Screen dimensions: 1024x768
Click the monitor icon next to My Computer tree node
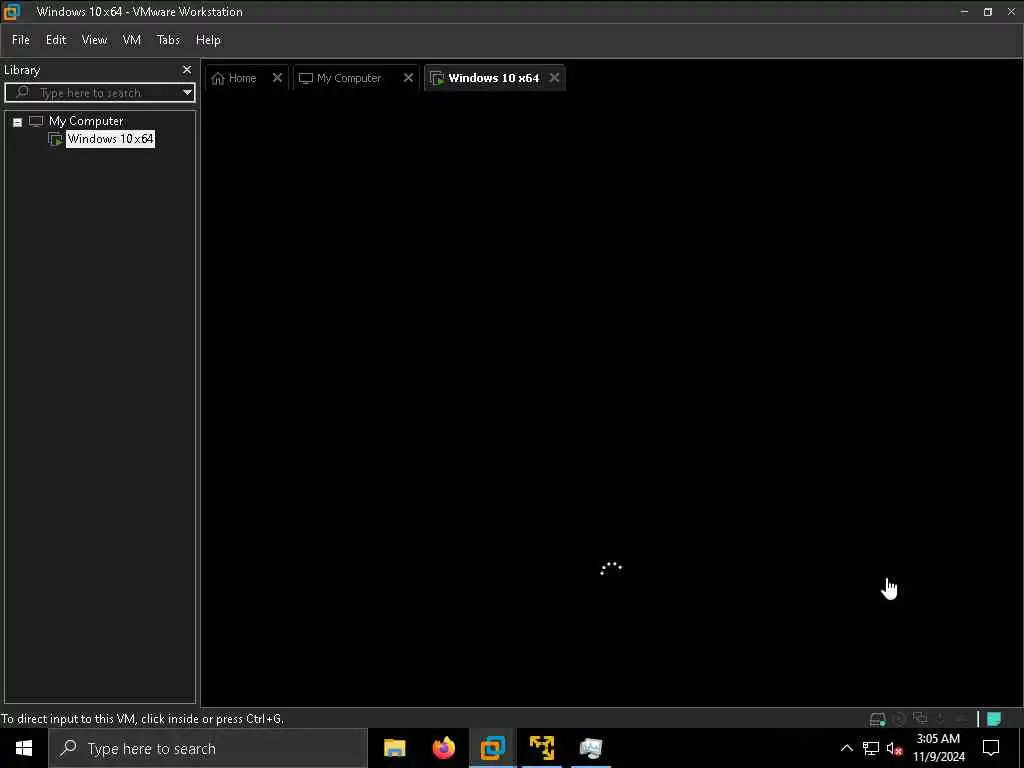pos(36,121)
